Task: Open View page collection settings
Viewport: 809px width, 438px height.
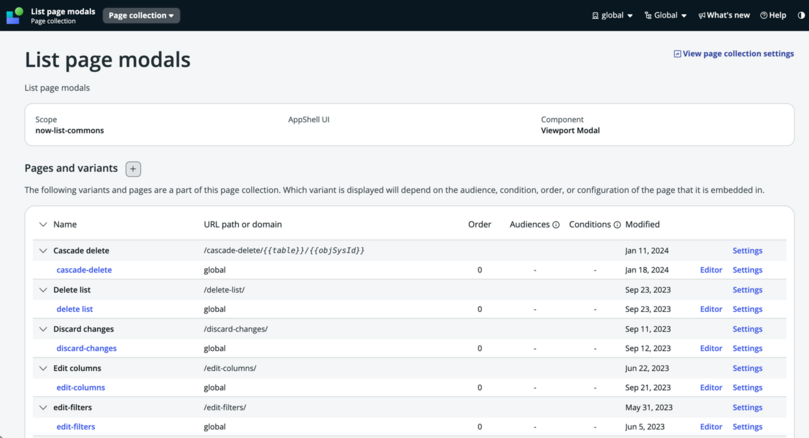Action: [x=734, y=54]
